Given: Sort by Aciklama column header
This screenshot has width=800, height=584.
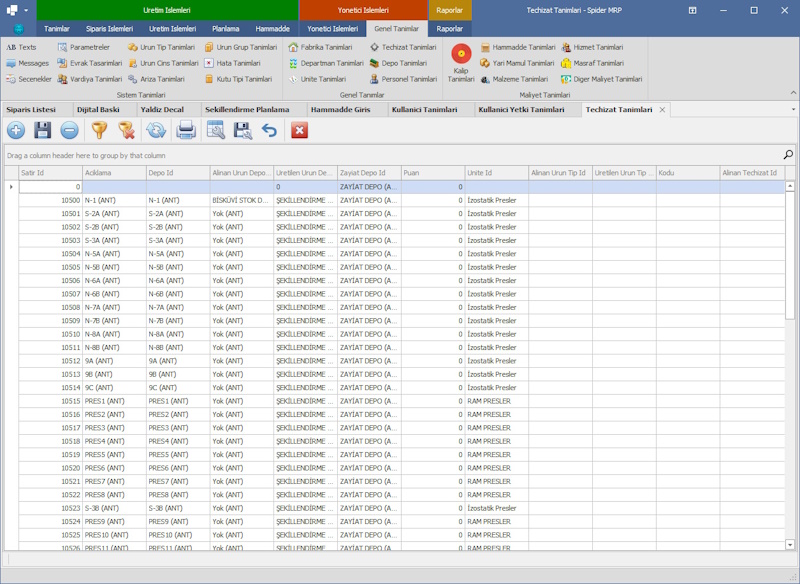Looking at the screenshot, I should click(114, 173).
